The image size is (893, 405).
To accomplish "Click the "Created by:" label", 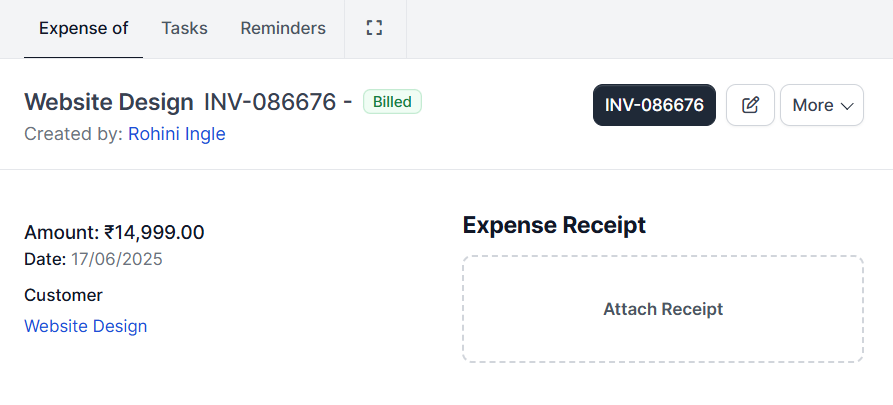I will pyautogui.click(x=74, y=133).
